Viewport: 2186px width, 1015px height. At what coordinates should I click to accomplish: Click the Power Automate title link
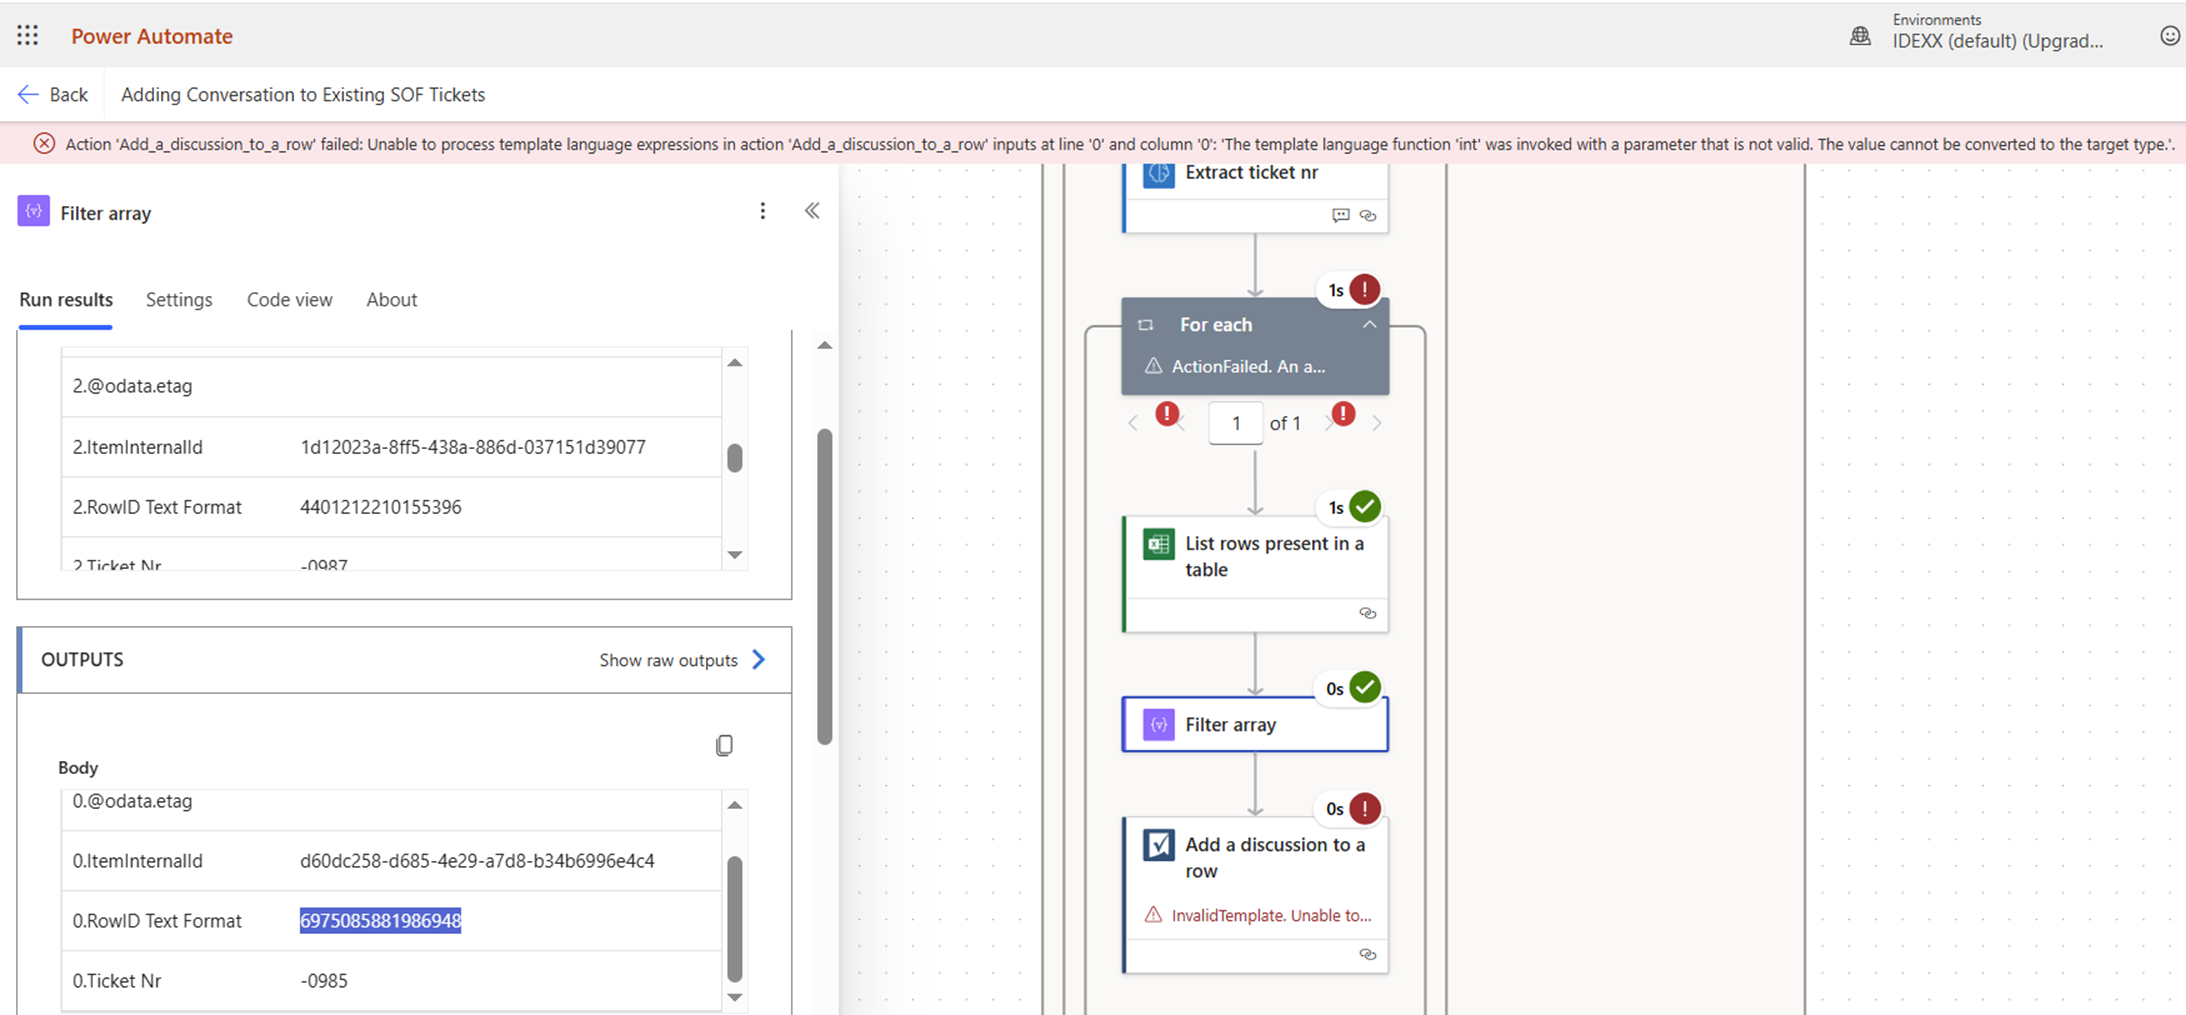(x=152, y=36)
